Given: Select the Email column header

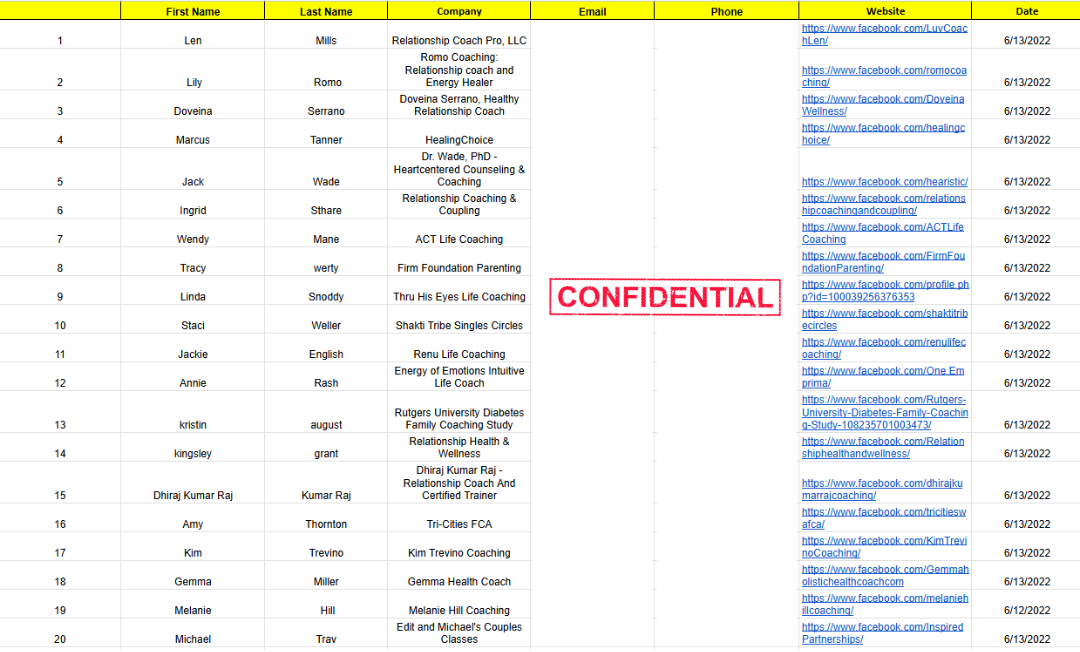Looking at the screenshot, I should (x=592, y=11).
